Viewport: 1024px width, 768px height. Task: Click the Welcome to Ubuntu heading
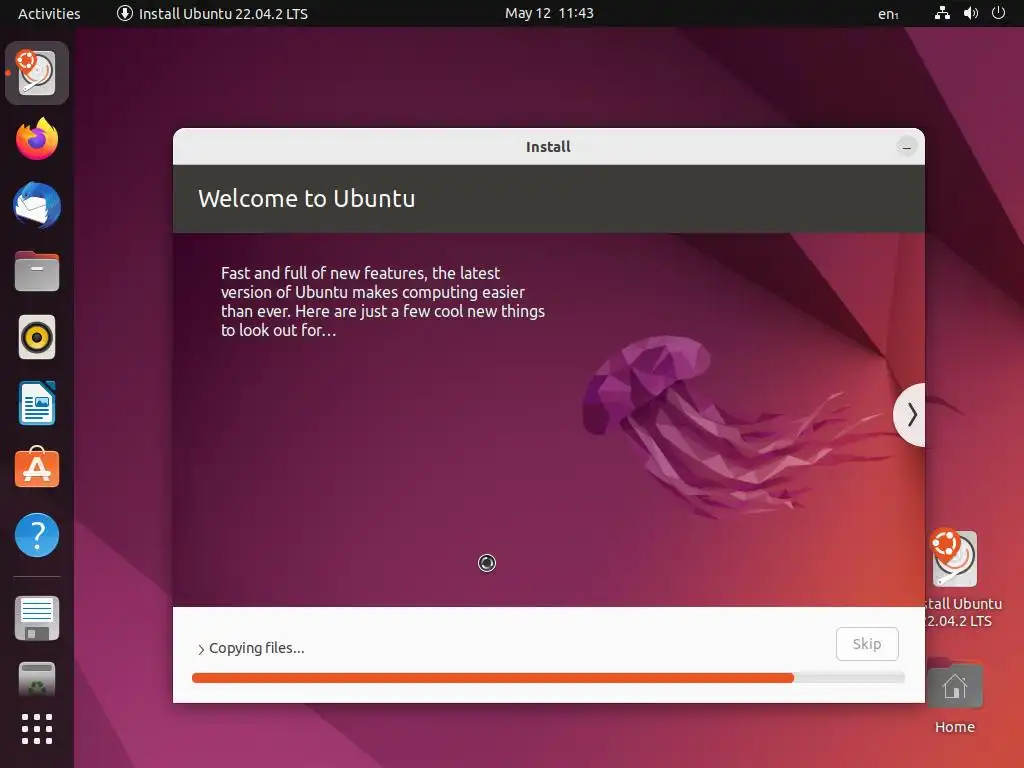coord(306,199)
